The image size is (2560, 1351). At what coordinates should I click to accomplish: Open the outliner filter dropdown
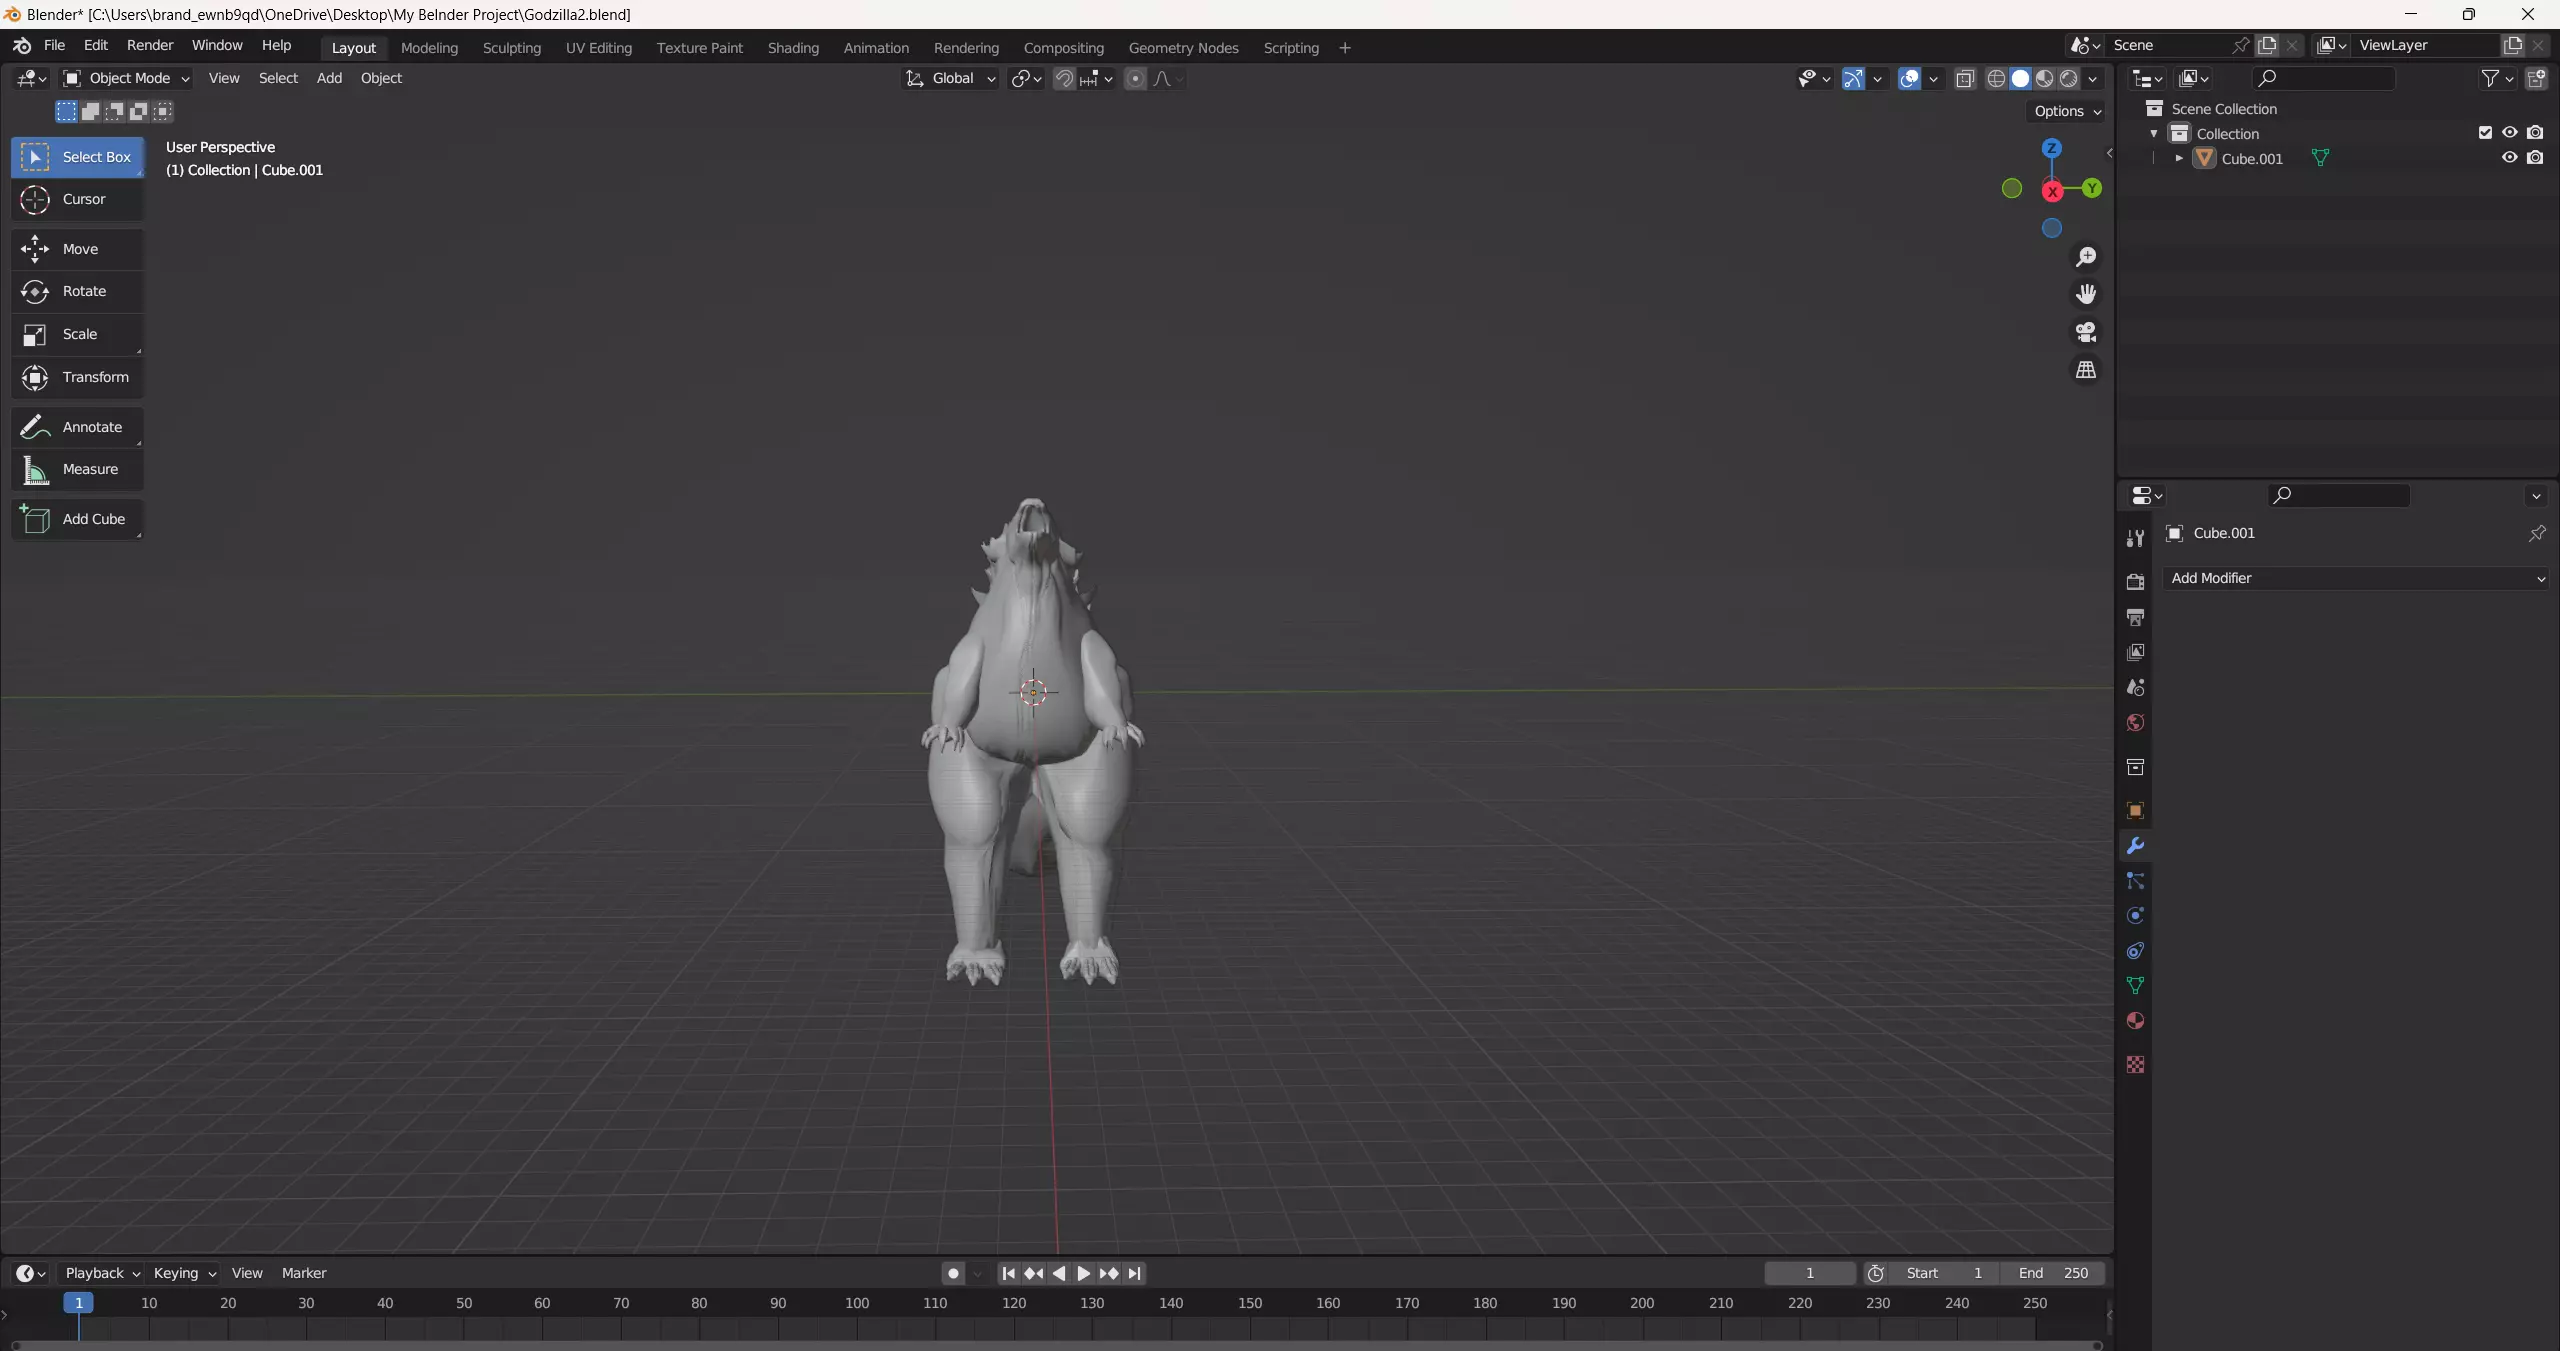(2498, 78)
